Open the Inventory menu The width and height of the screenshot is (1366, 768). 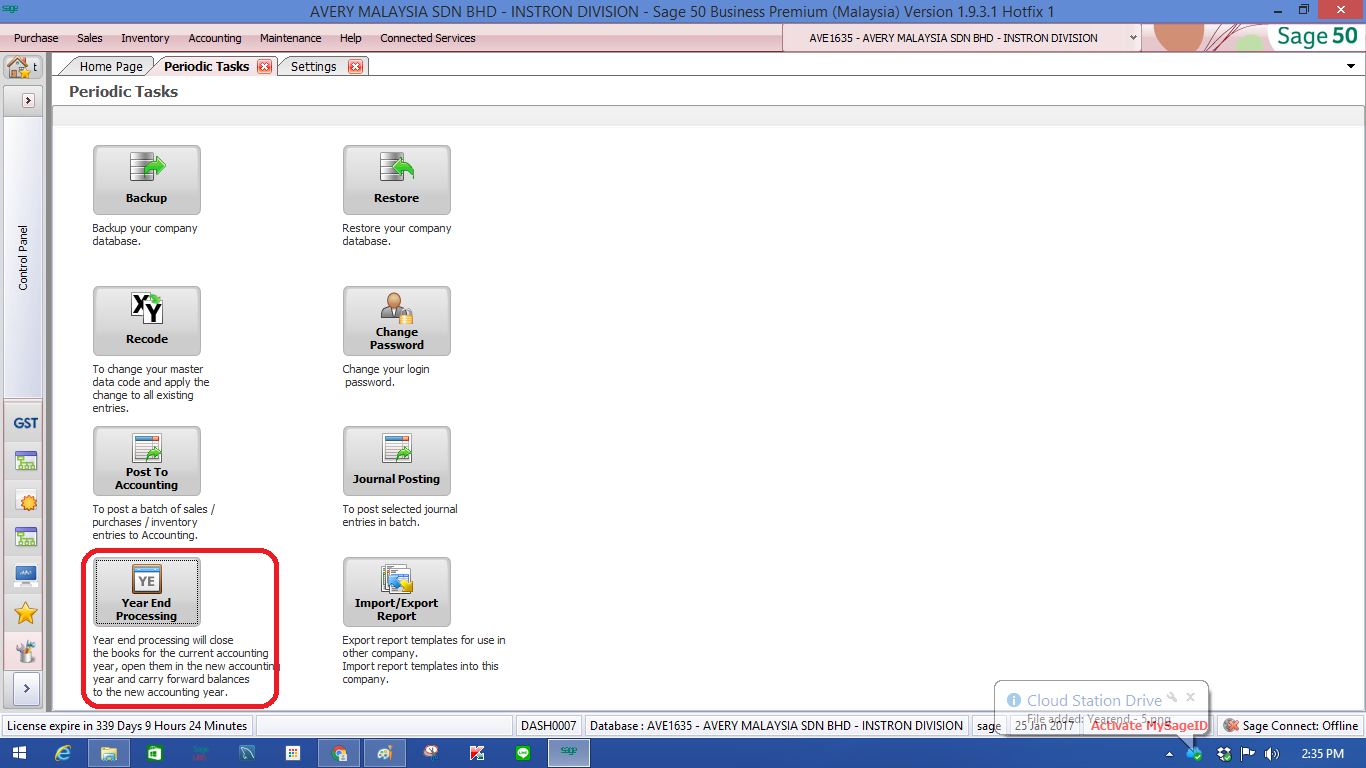145,38
